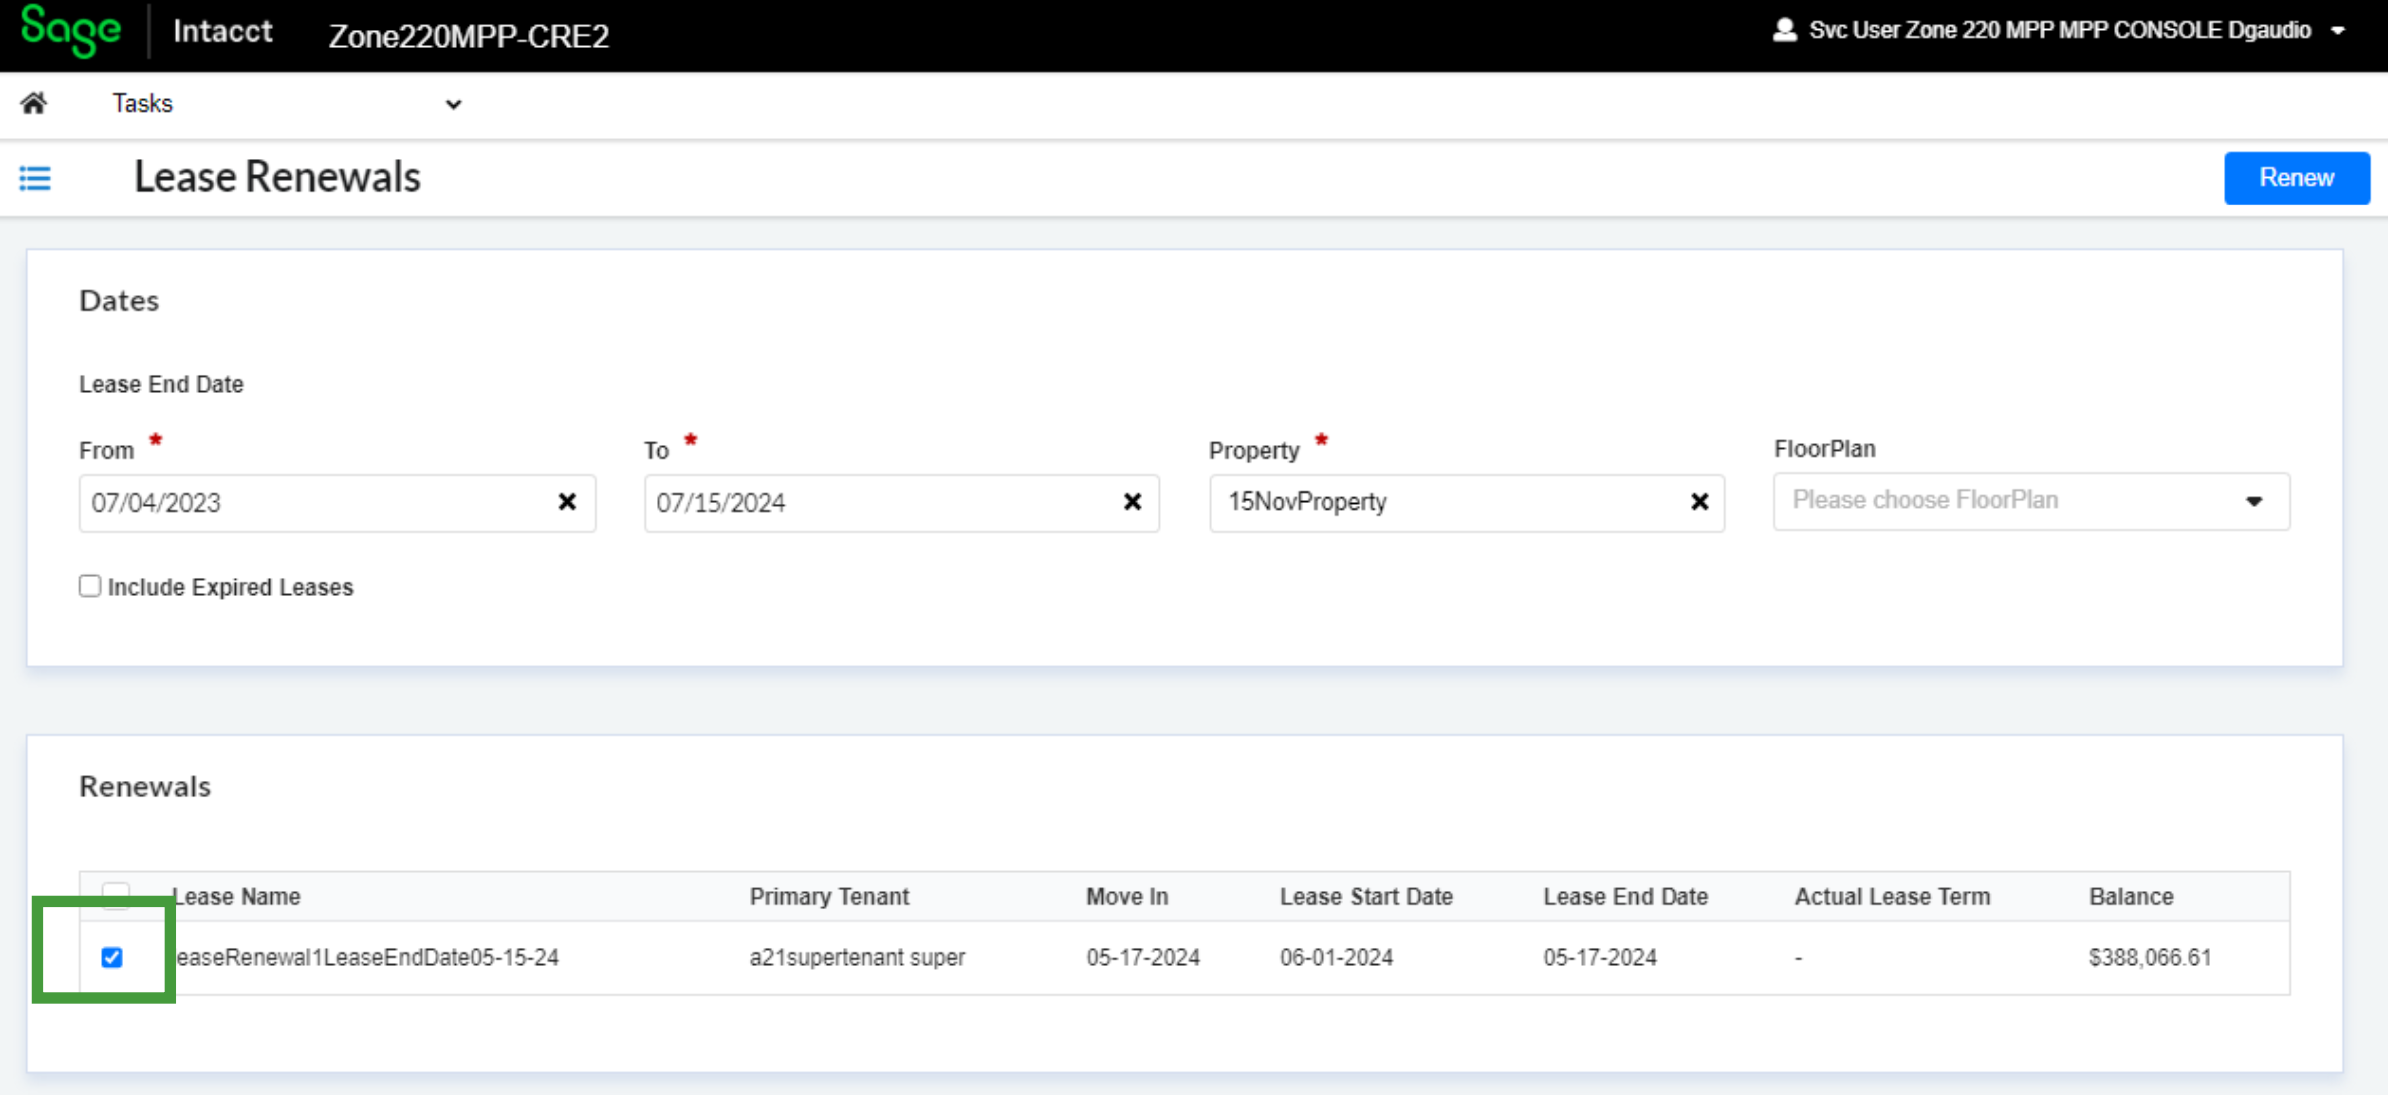Screen dimensions: 2388x1096
Task: Clear the To date field
Action: coord(1132,502)
